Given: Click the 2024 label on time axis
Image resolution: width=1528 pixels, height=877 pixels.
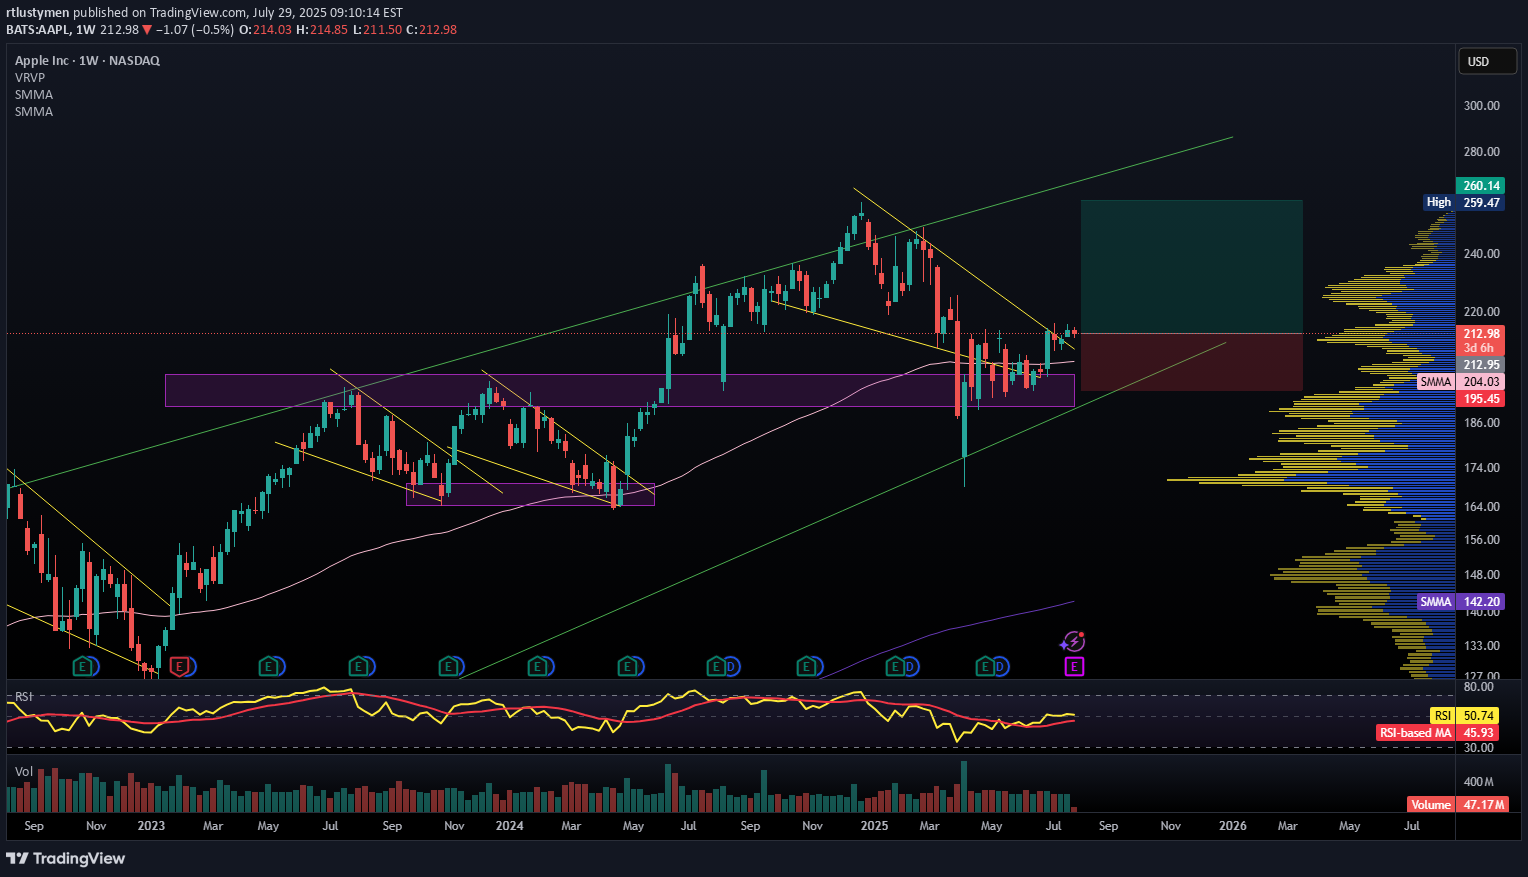Looking at the screenshot, I should pos(509,826).
